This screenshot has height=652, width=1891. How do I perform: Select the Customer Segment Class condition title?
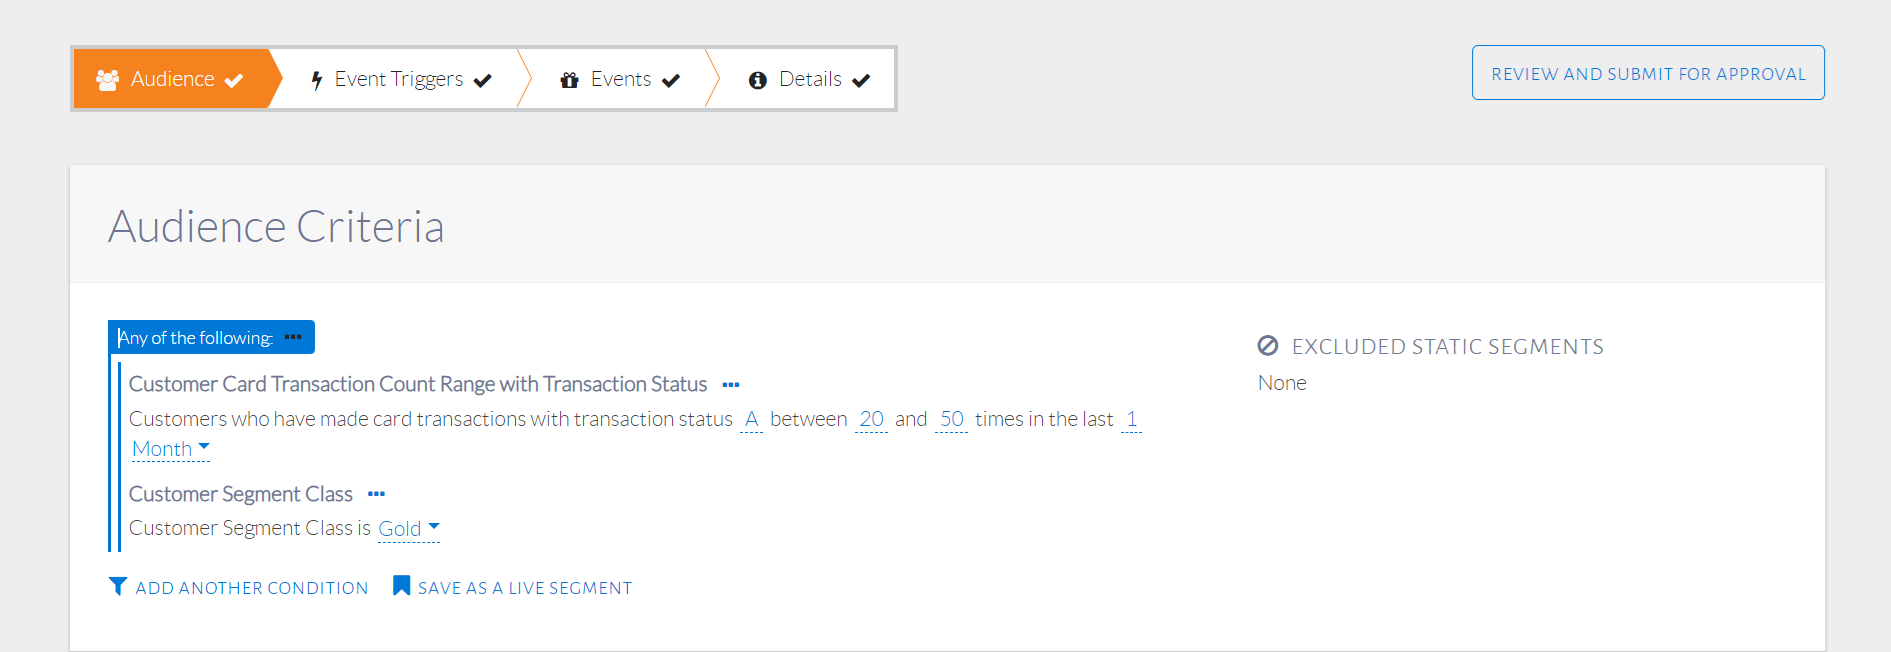tap(241, 494)
